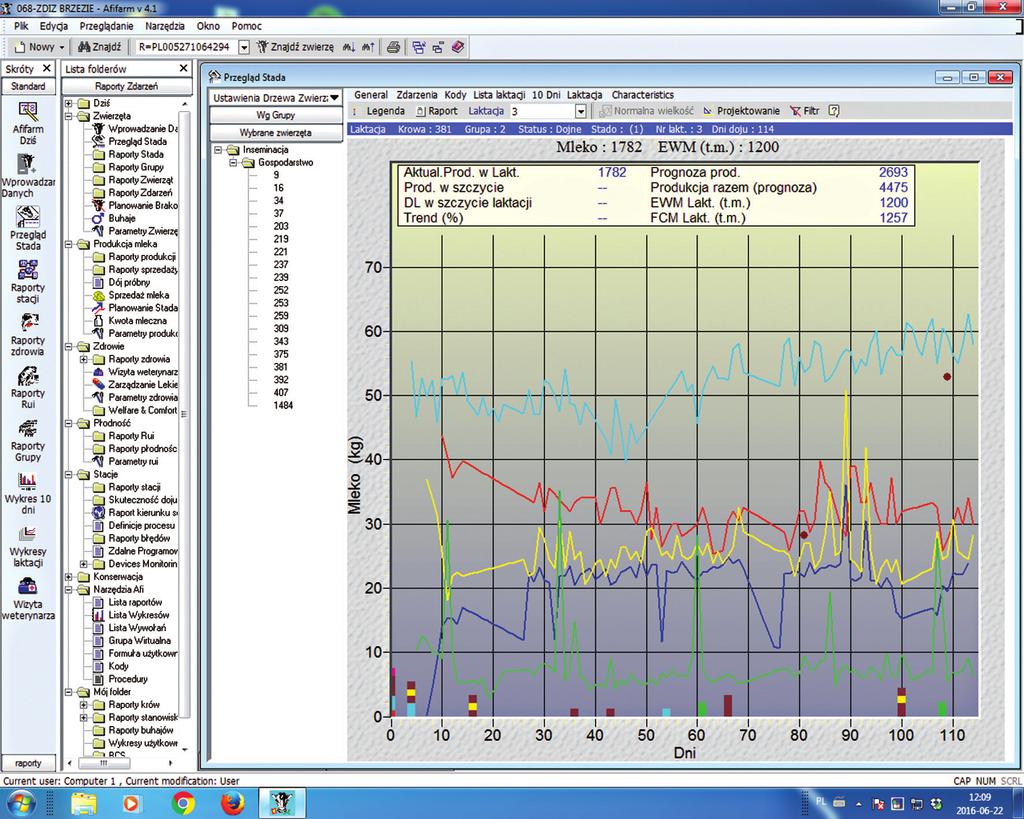1024x819 pixels.
Task: Open the Wizyta weterynarza shortcut icon
Action: [27, 586]
